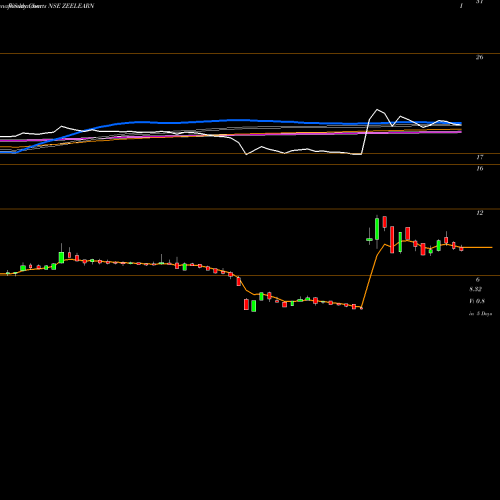Select the 26 price axis label
This screenshot has height=500, width=500.
point(479,57)
